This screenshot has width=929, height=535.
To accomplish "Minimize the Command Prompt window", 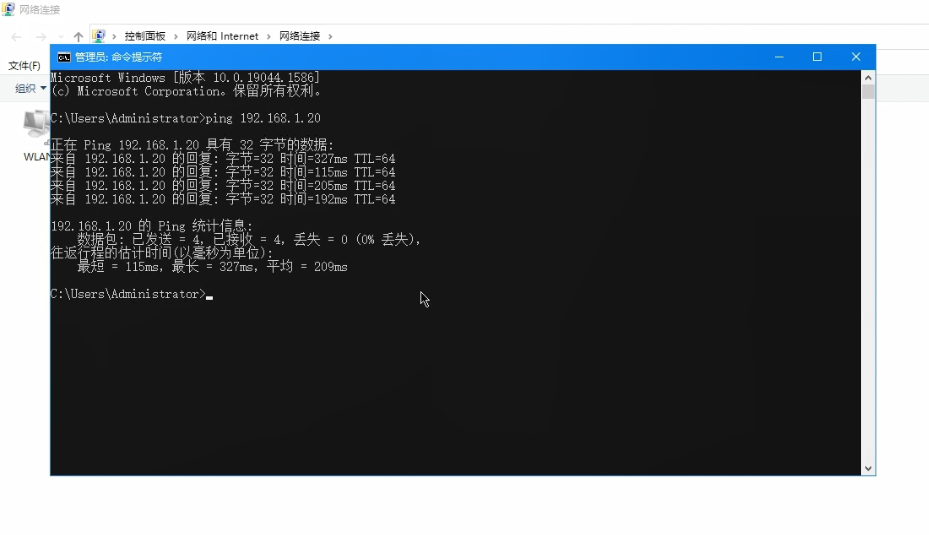I will [x=779, y=57].
